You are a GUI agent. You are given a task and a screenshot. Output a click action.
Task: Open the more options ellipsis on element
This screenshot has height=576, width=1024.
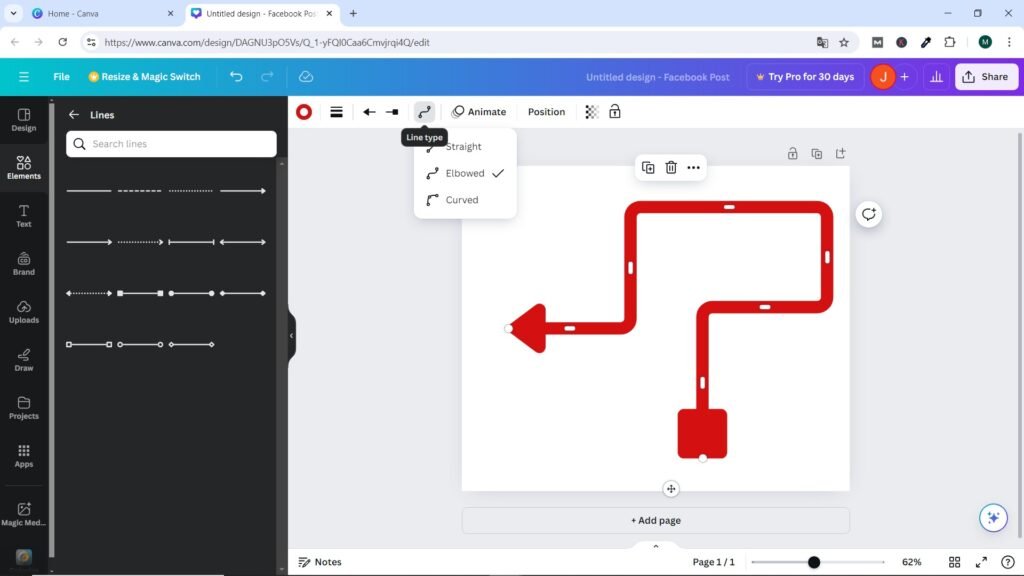[x=693, y=168]
